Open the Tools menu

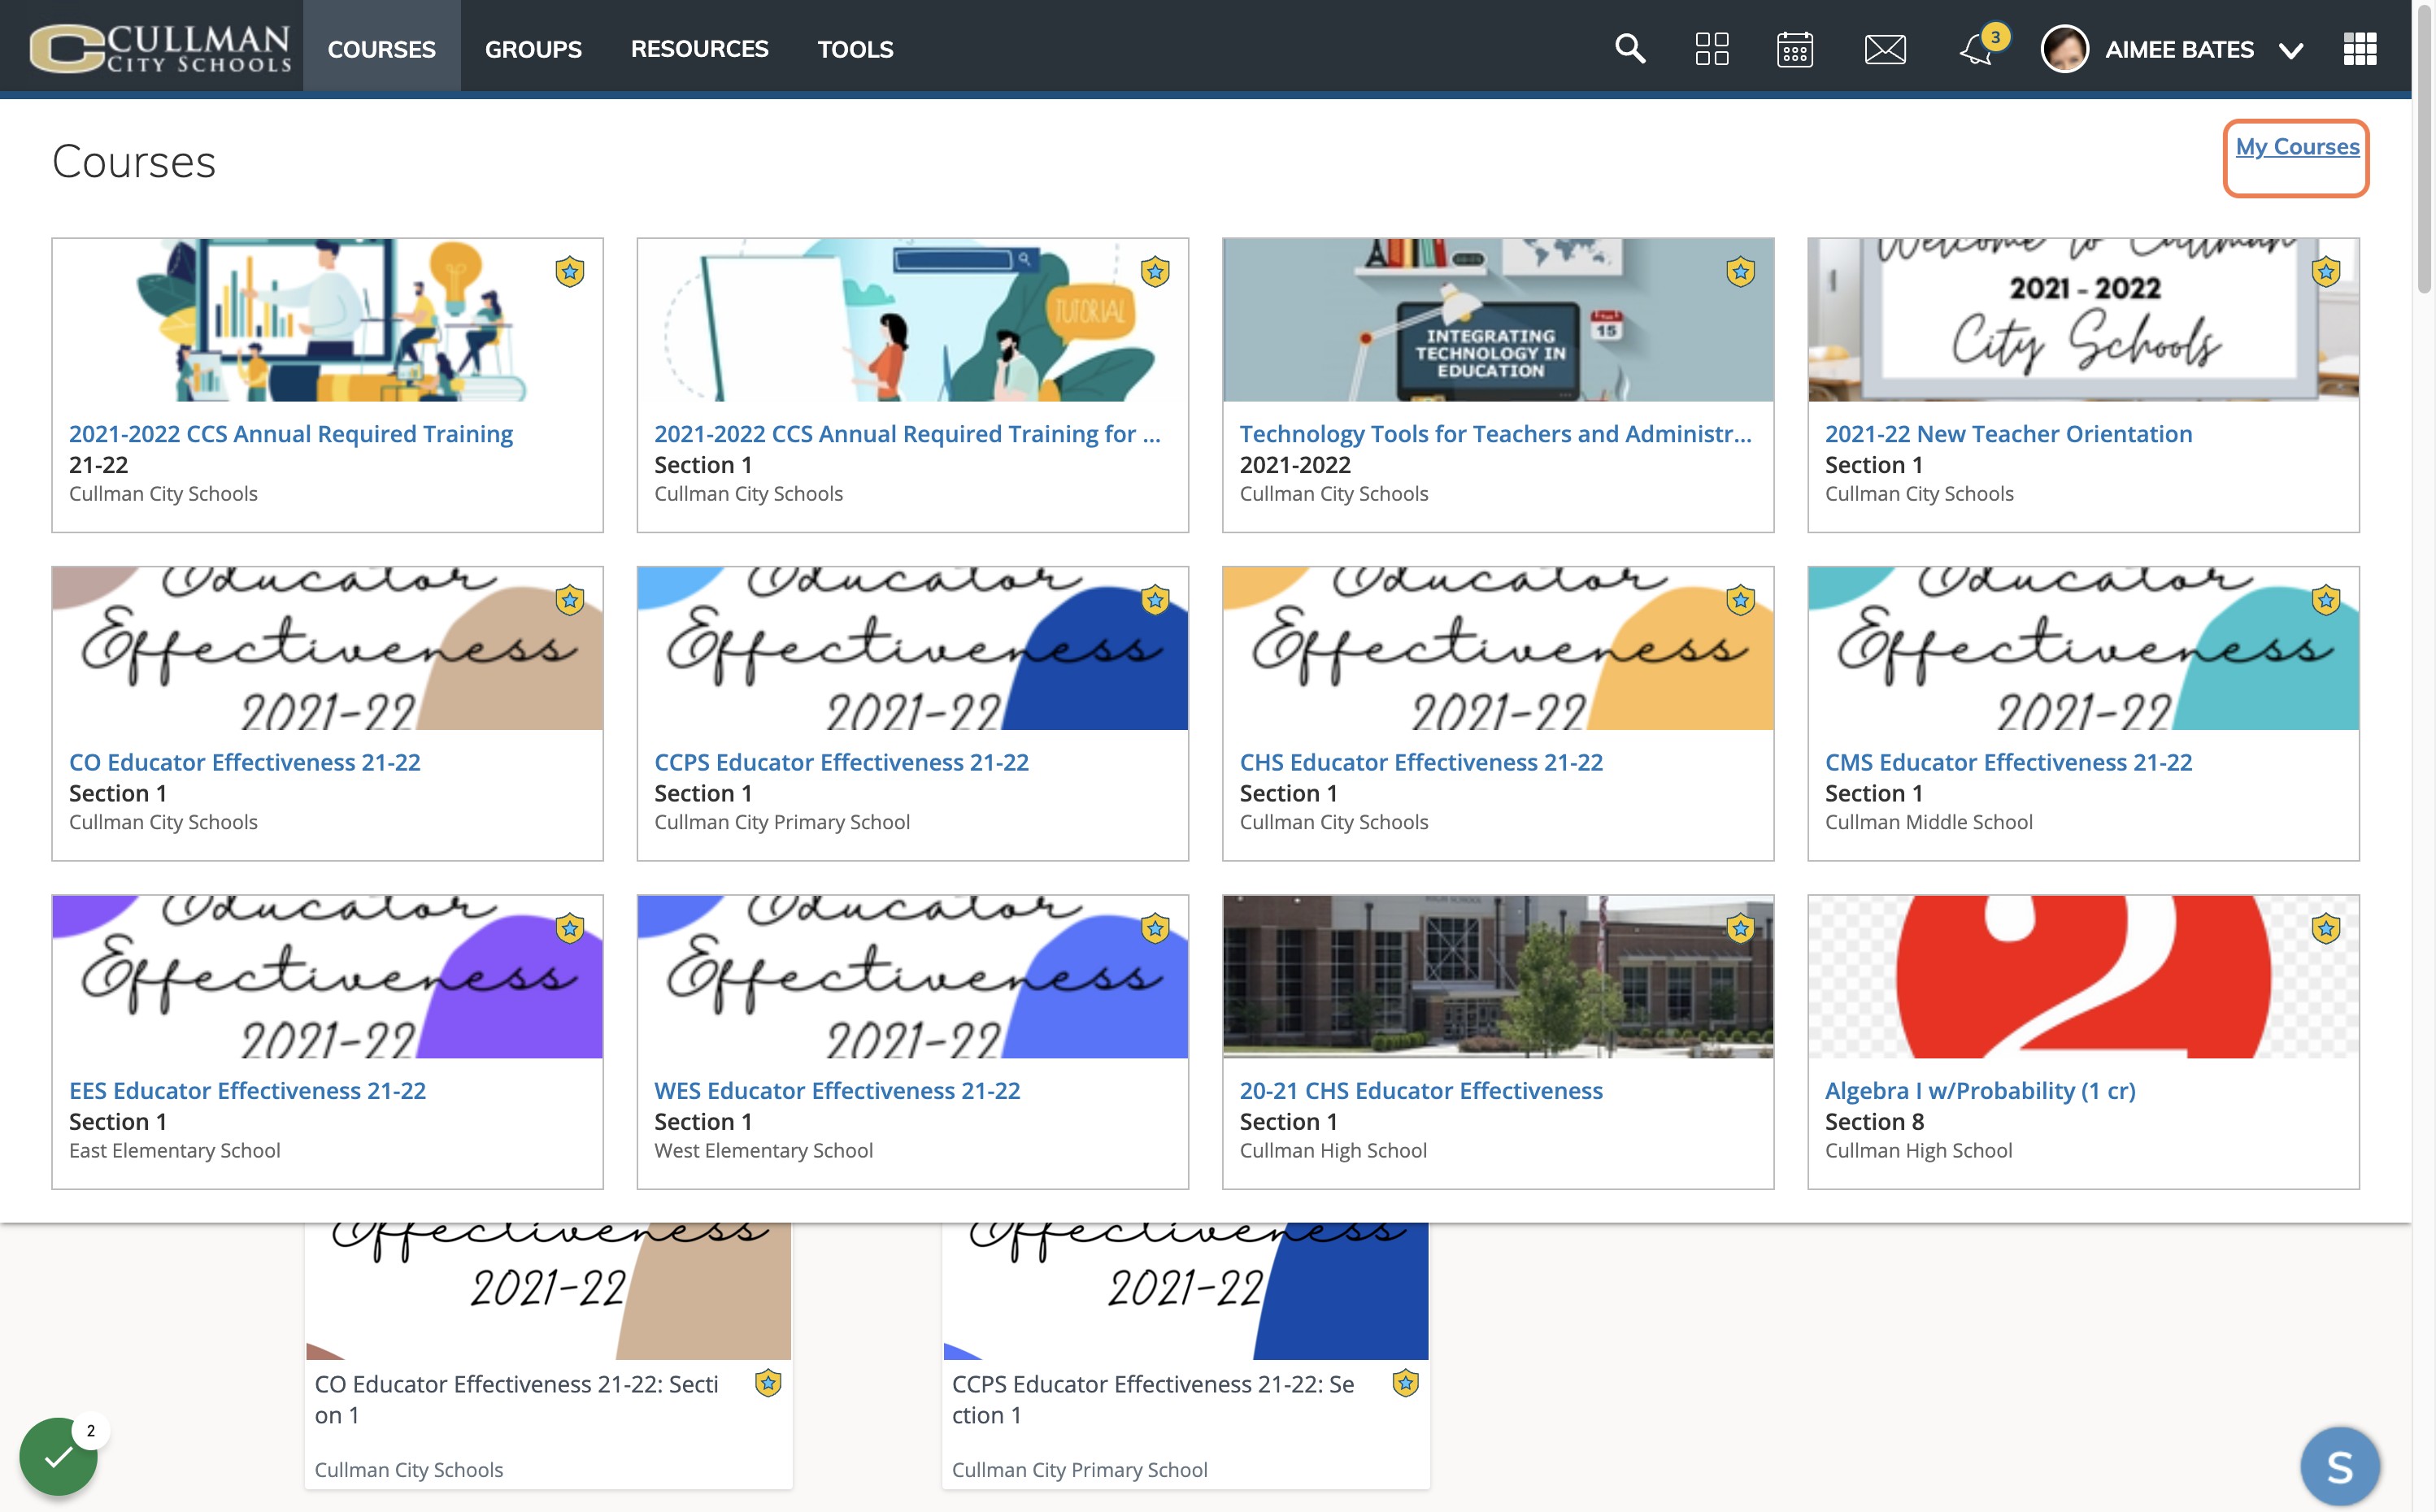pos(855,48)
